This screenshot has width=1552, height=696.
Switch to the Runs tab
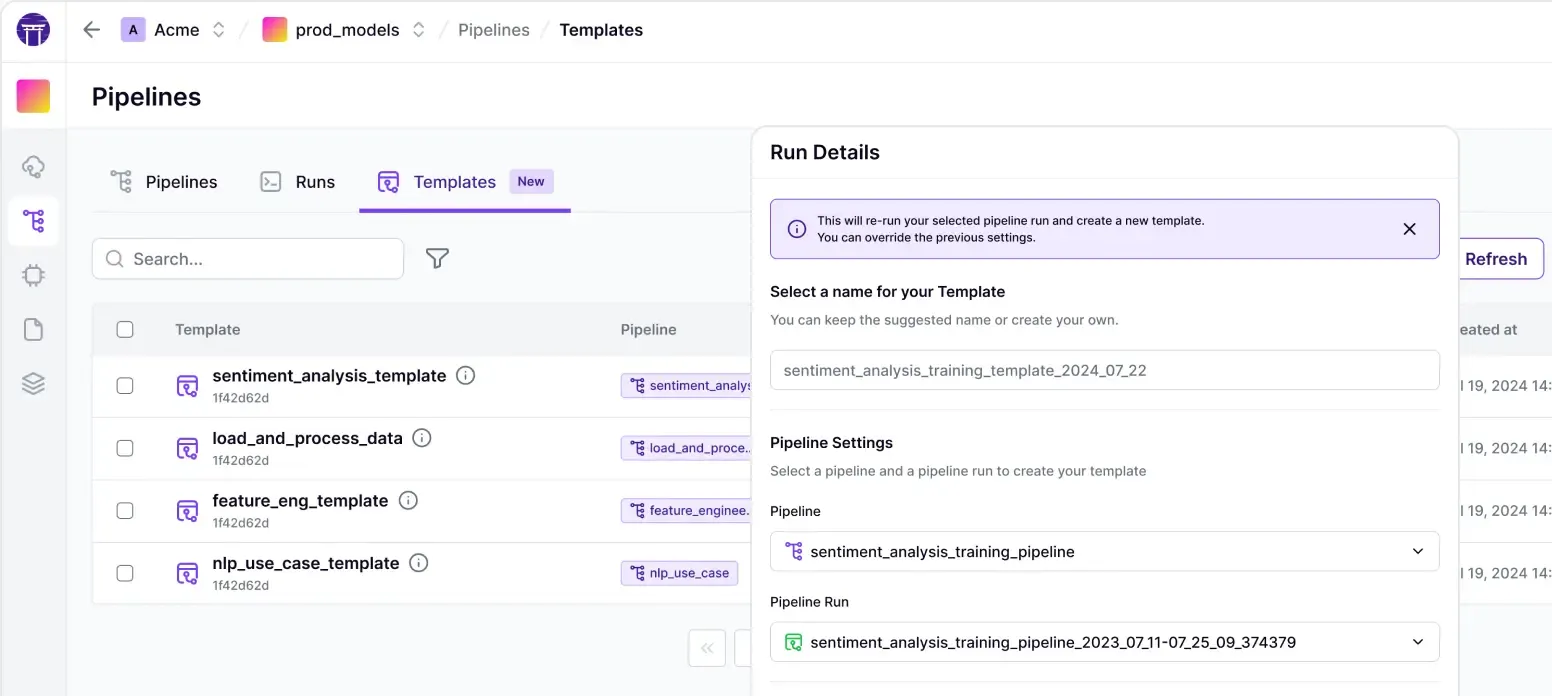click(298, 182)
